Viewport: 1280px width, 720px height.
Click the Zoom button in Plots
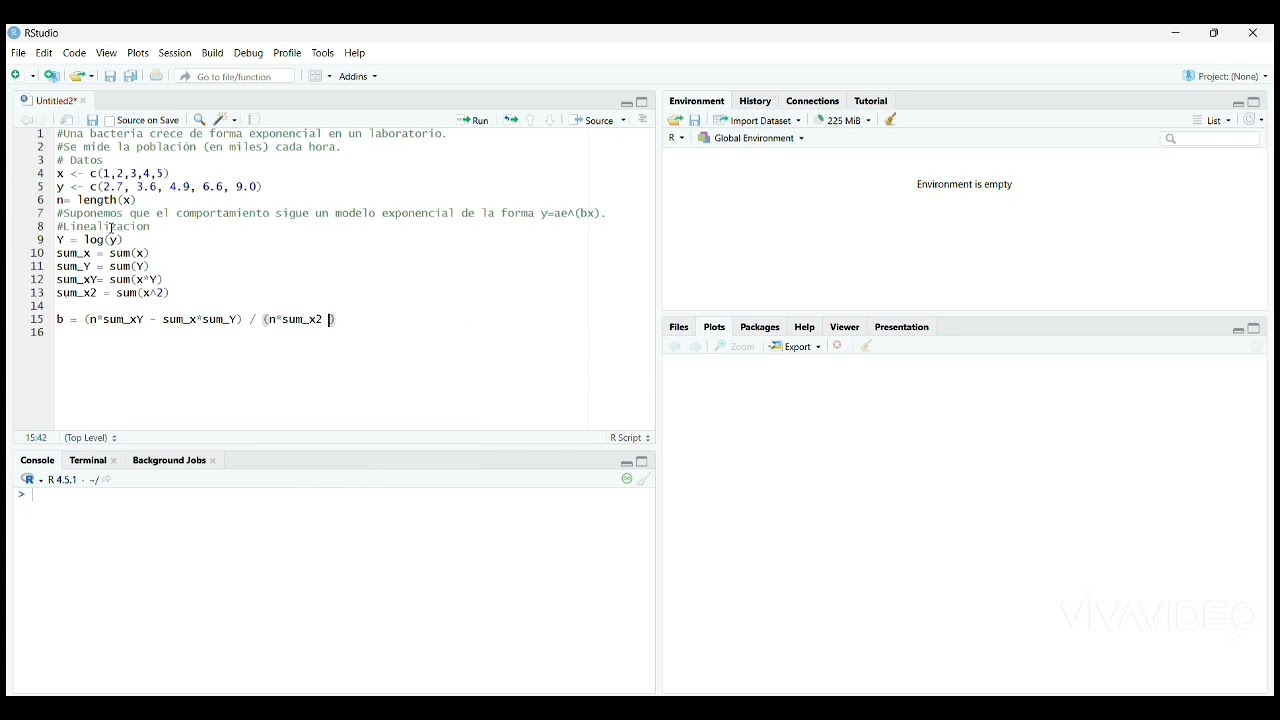[x=735, y=346]
